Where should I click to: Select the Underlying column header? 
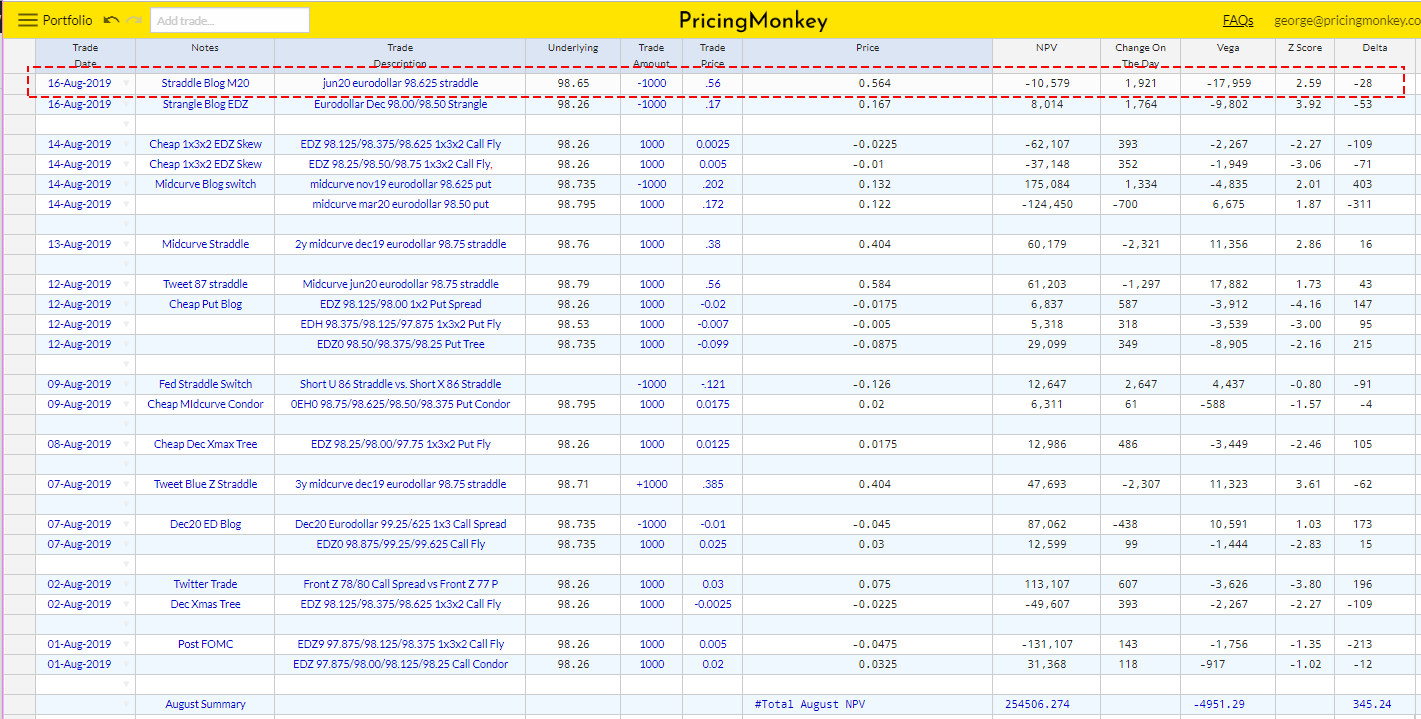[573, 55]
